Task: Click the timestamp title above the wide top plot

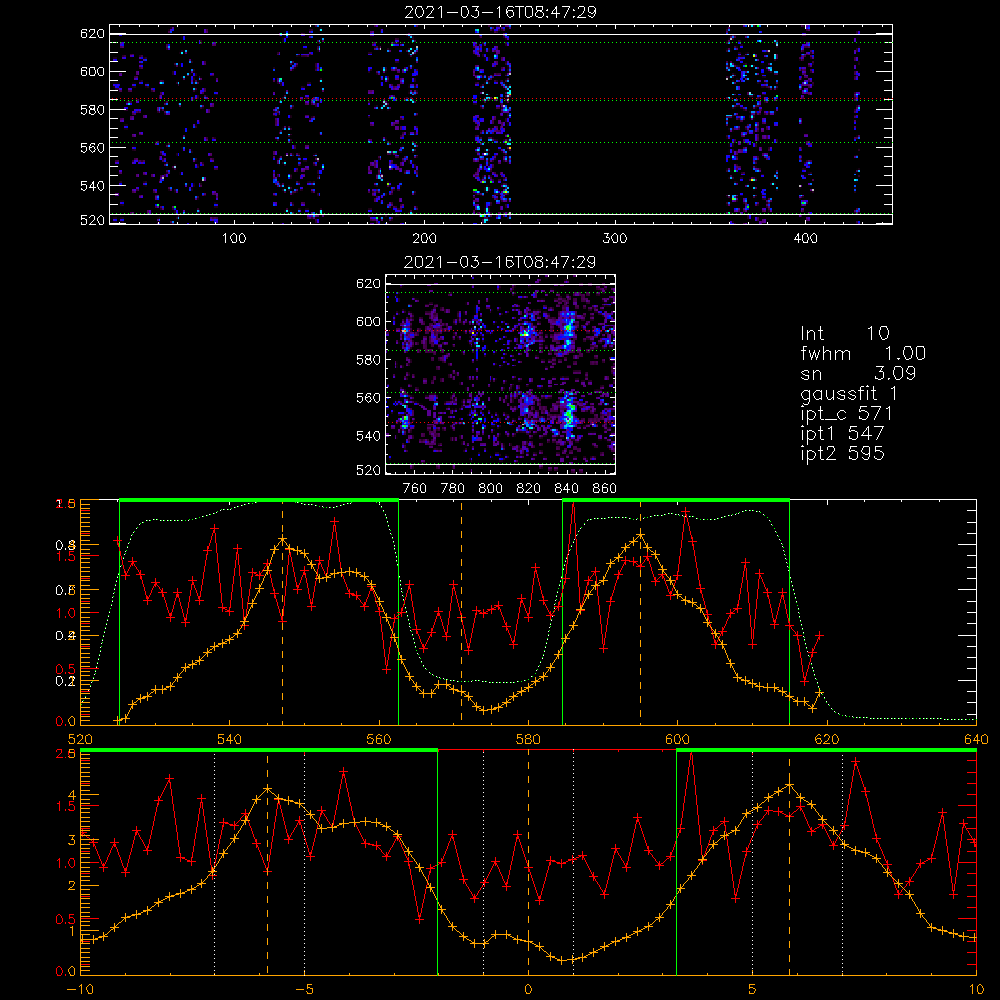Action: tap(500, 12)
